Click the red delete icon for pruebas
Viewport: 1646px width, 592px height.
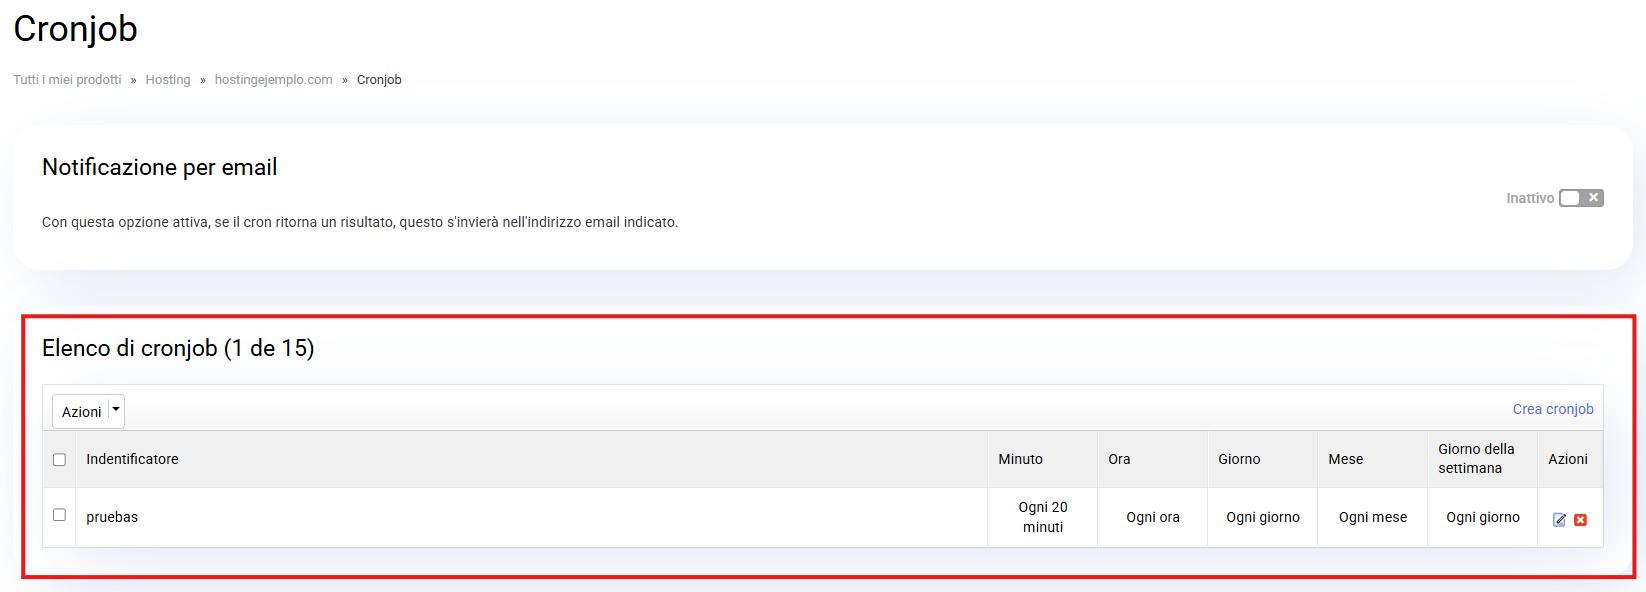point(1580,519)
